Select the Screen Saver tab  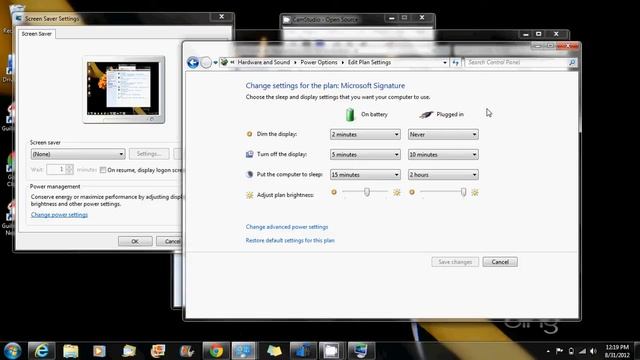(x=37, y=34)
